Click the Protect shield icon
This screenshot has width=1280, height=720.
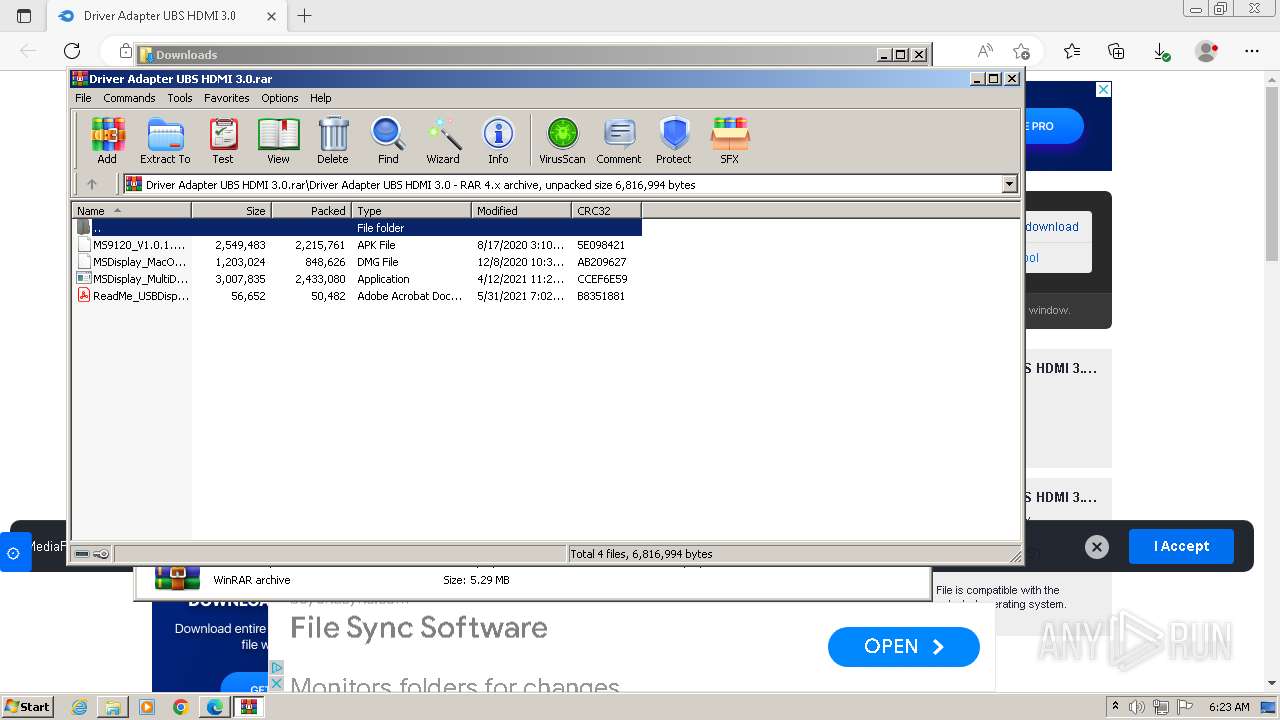pyautogui.click(x=674, y=140)
